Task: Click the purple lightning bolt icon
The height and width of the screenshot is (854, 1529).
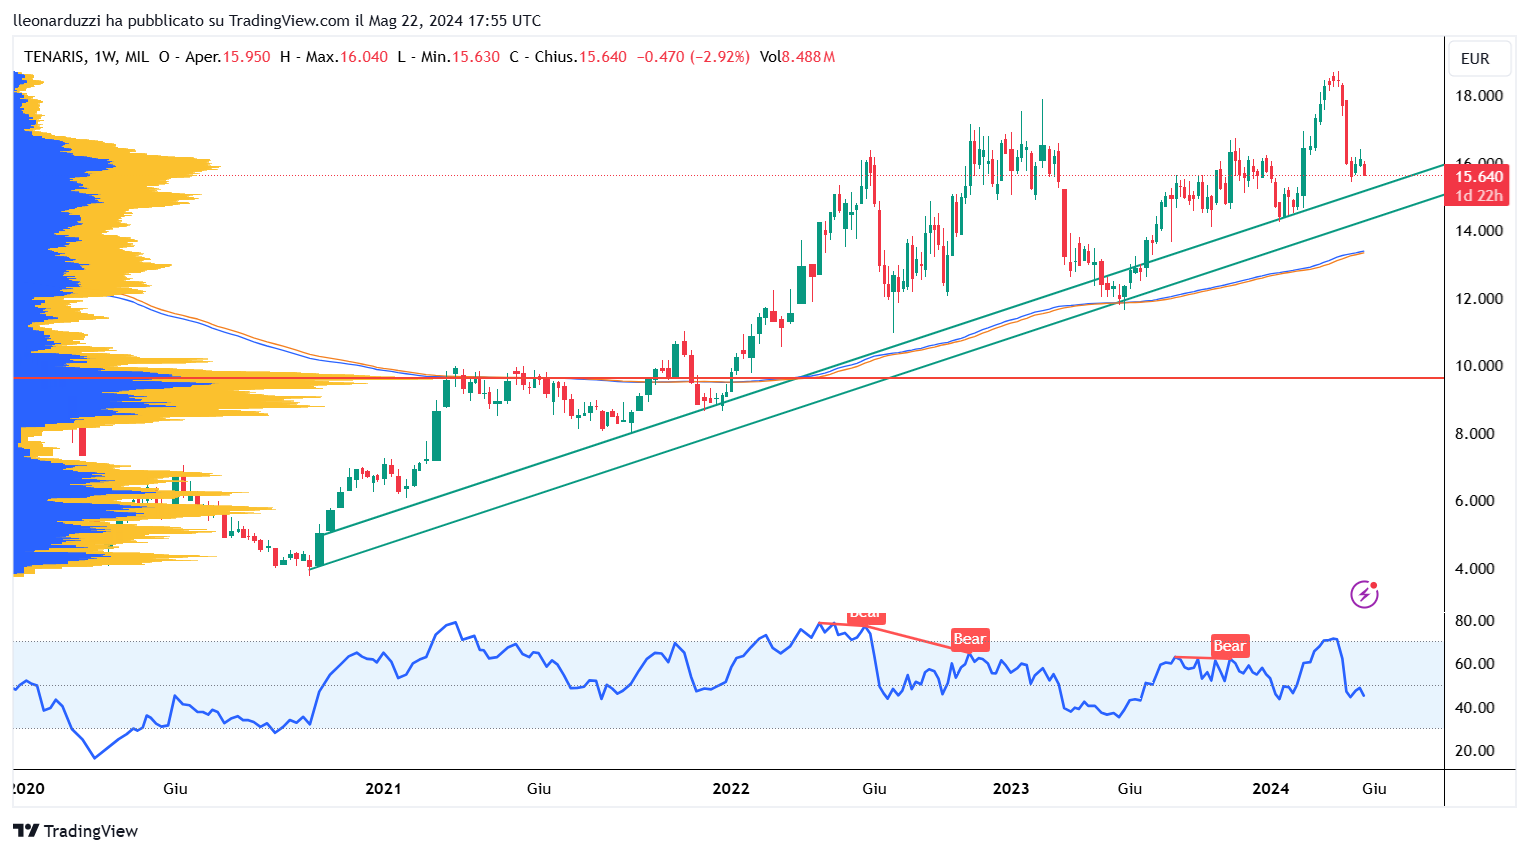Action: coord(1364,595)
